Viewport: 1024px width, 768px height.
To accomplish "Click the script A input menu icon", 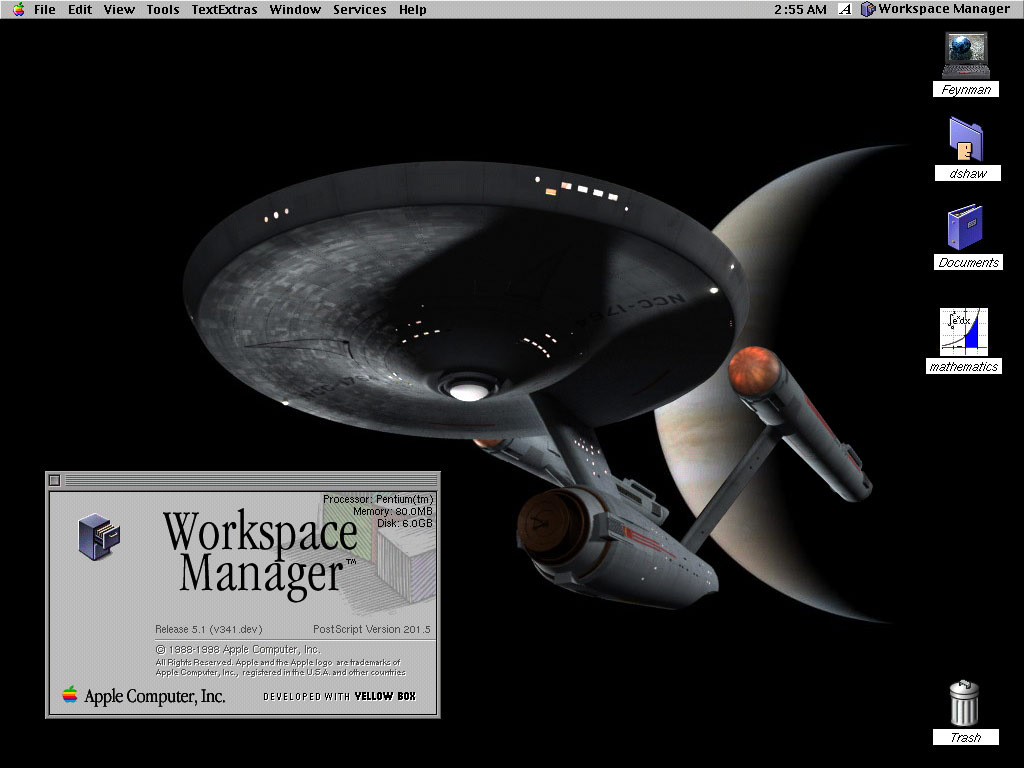I will (845, 9).
